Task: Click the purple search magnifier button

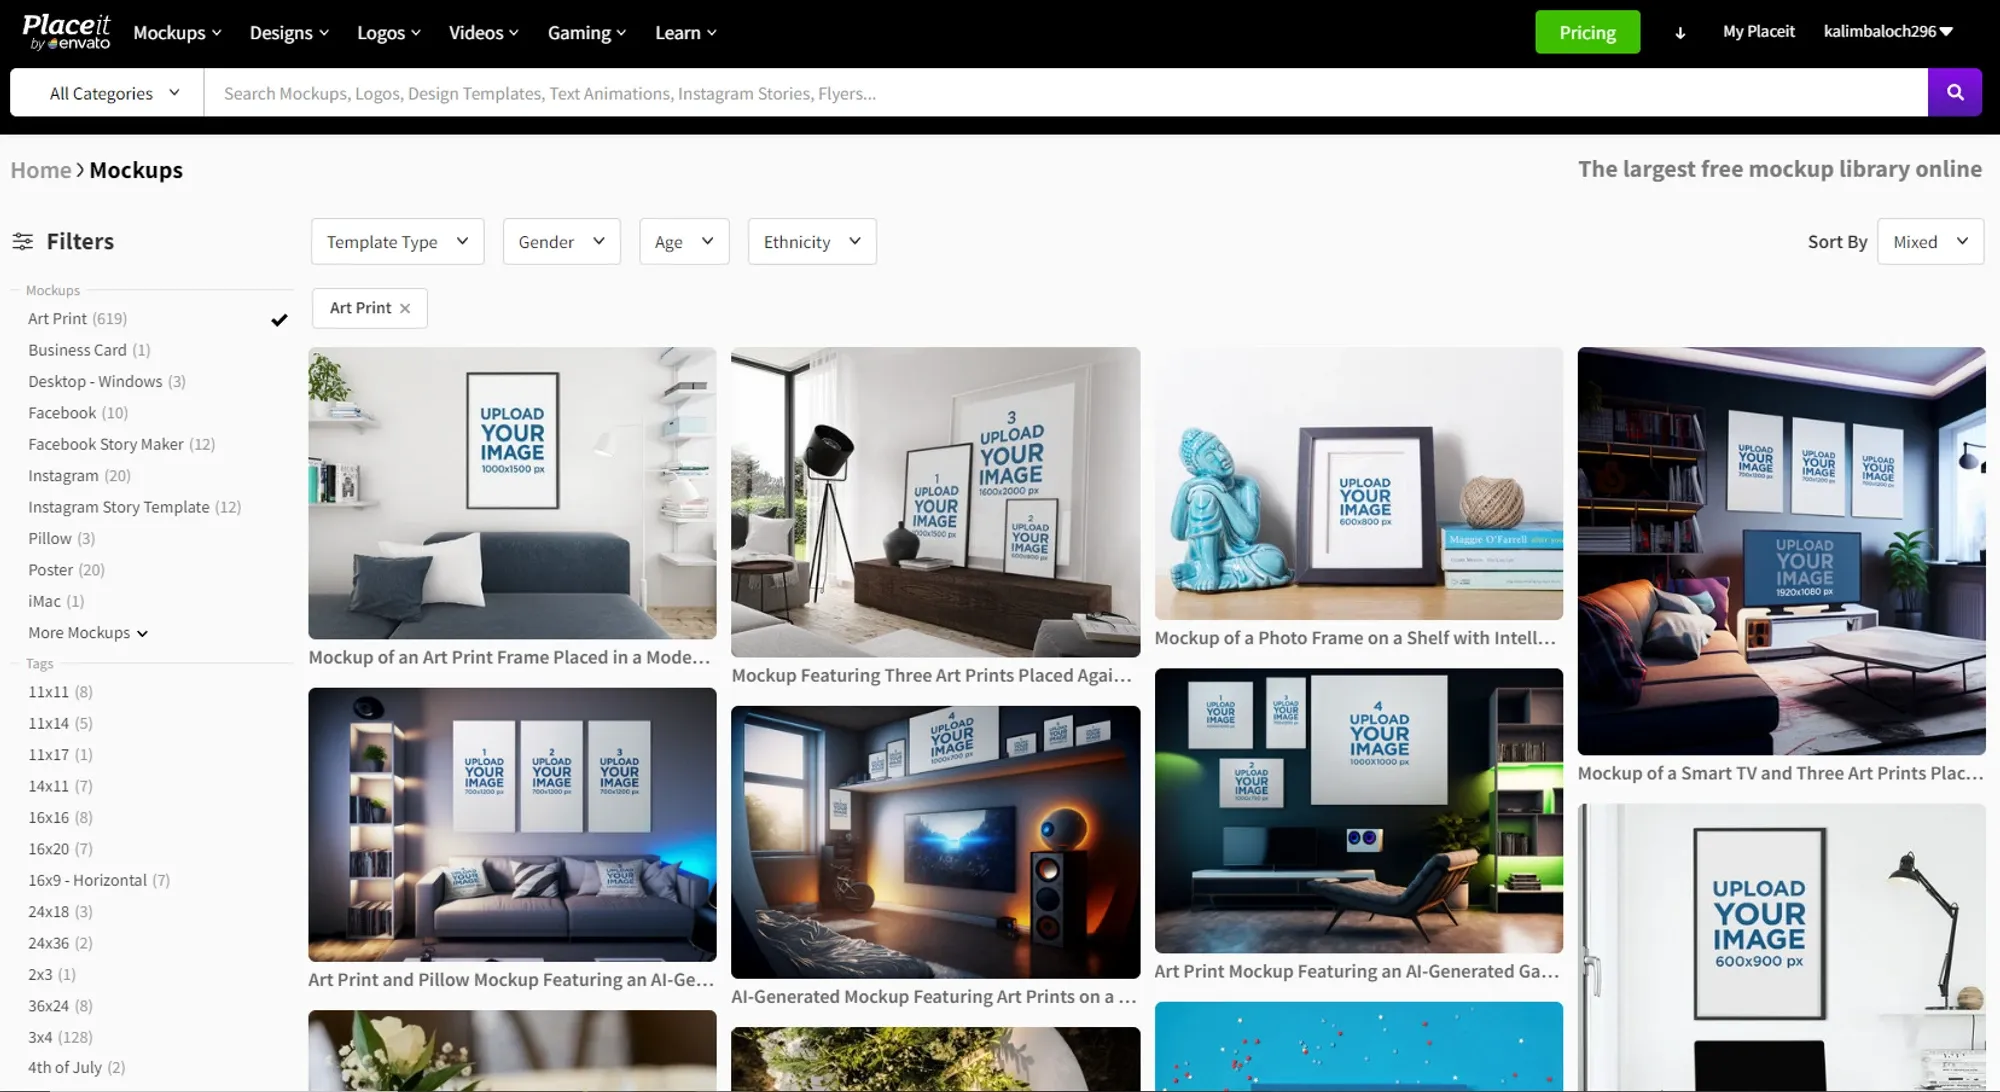Action: (1955, 93)
